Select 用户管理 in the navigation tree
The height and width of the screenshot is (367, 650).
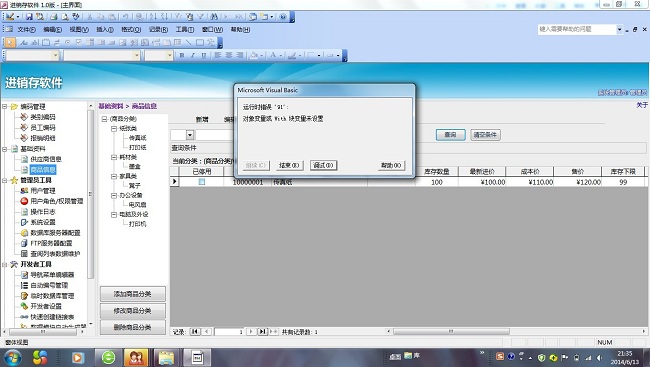[x=43, y=191]
